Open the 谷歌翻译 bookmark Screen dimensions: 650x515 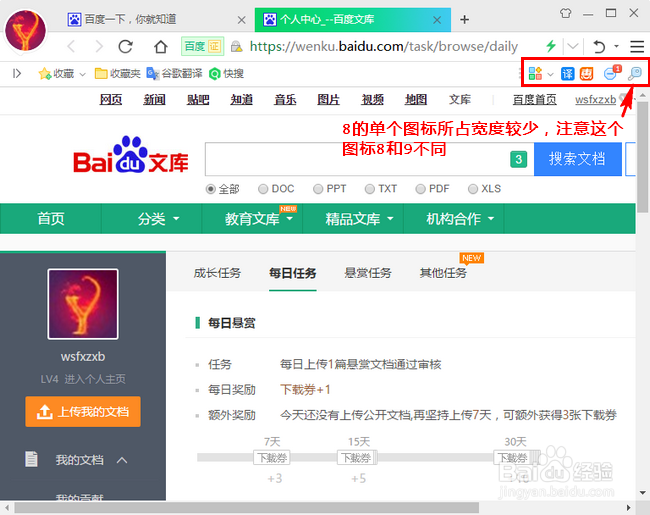tap(174, 74)
